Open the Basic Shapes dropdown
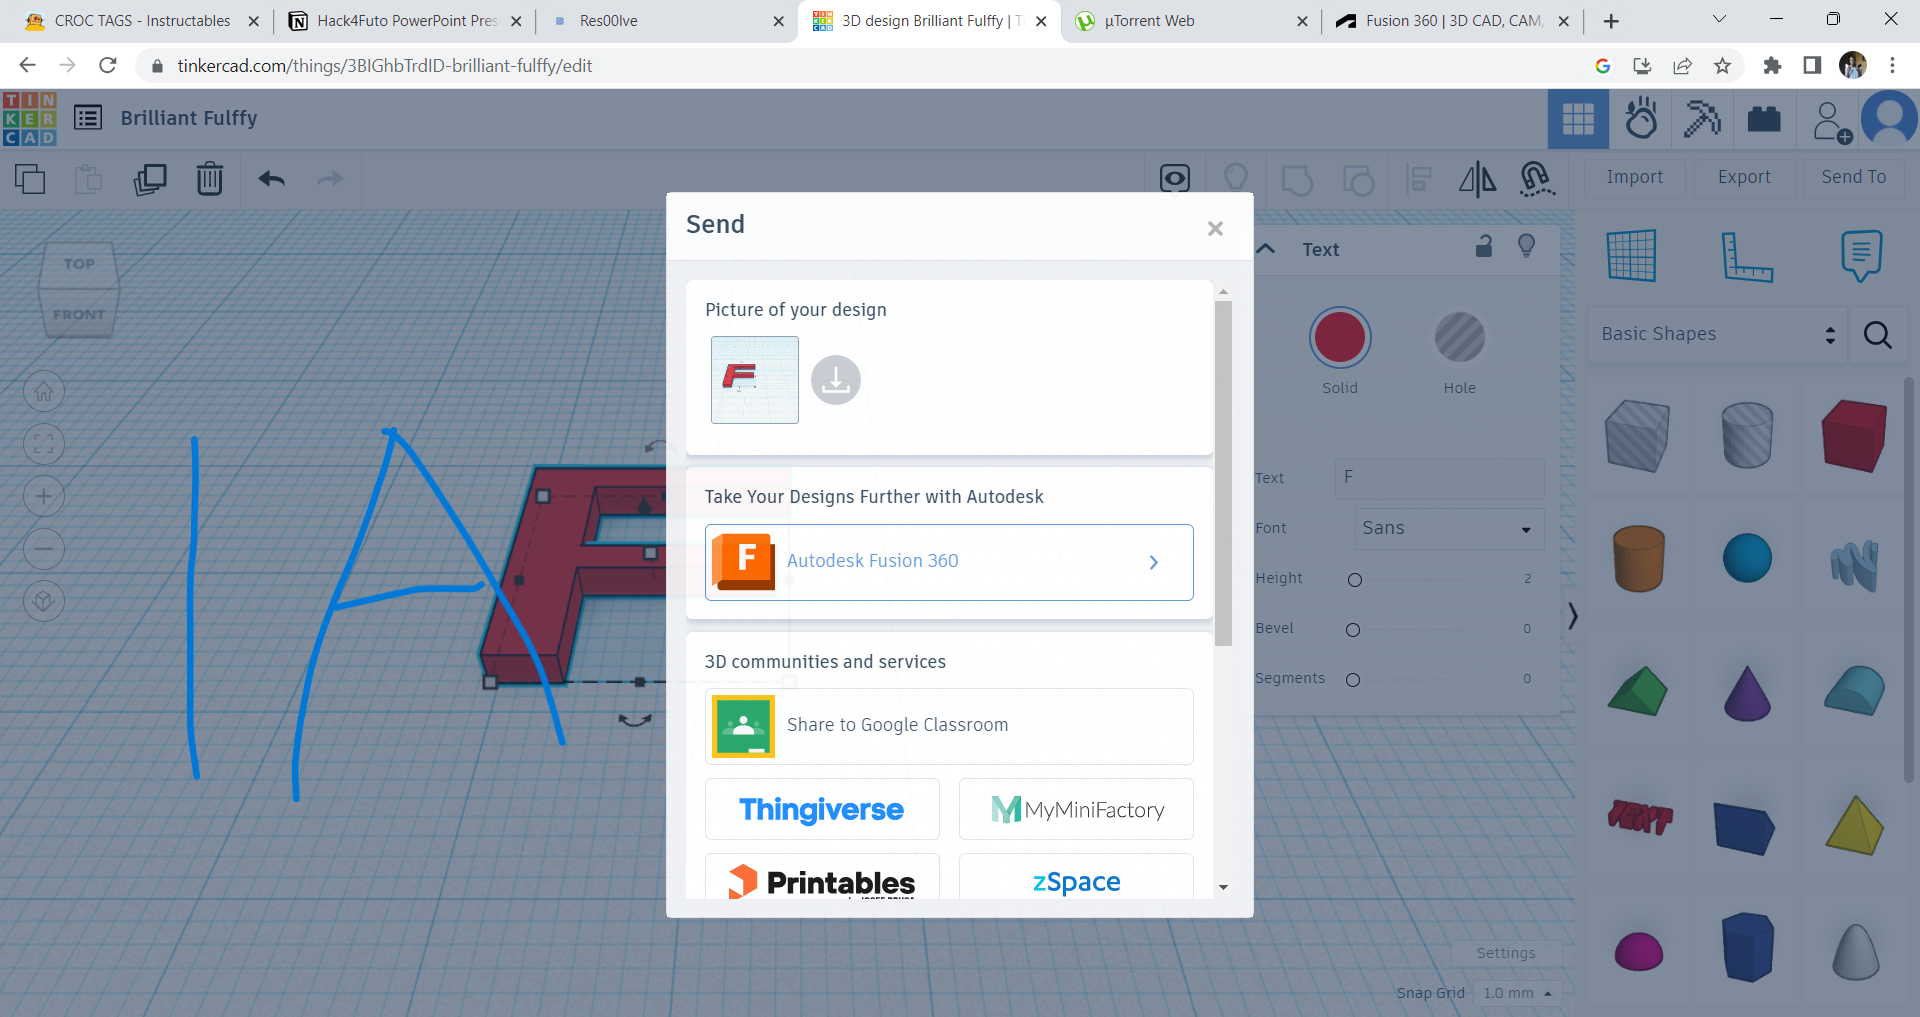The height and width of the screenshot is (1017, 1920). (1716, 334)
